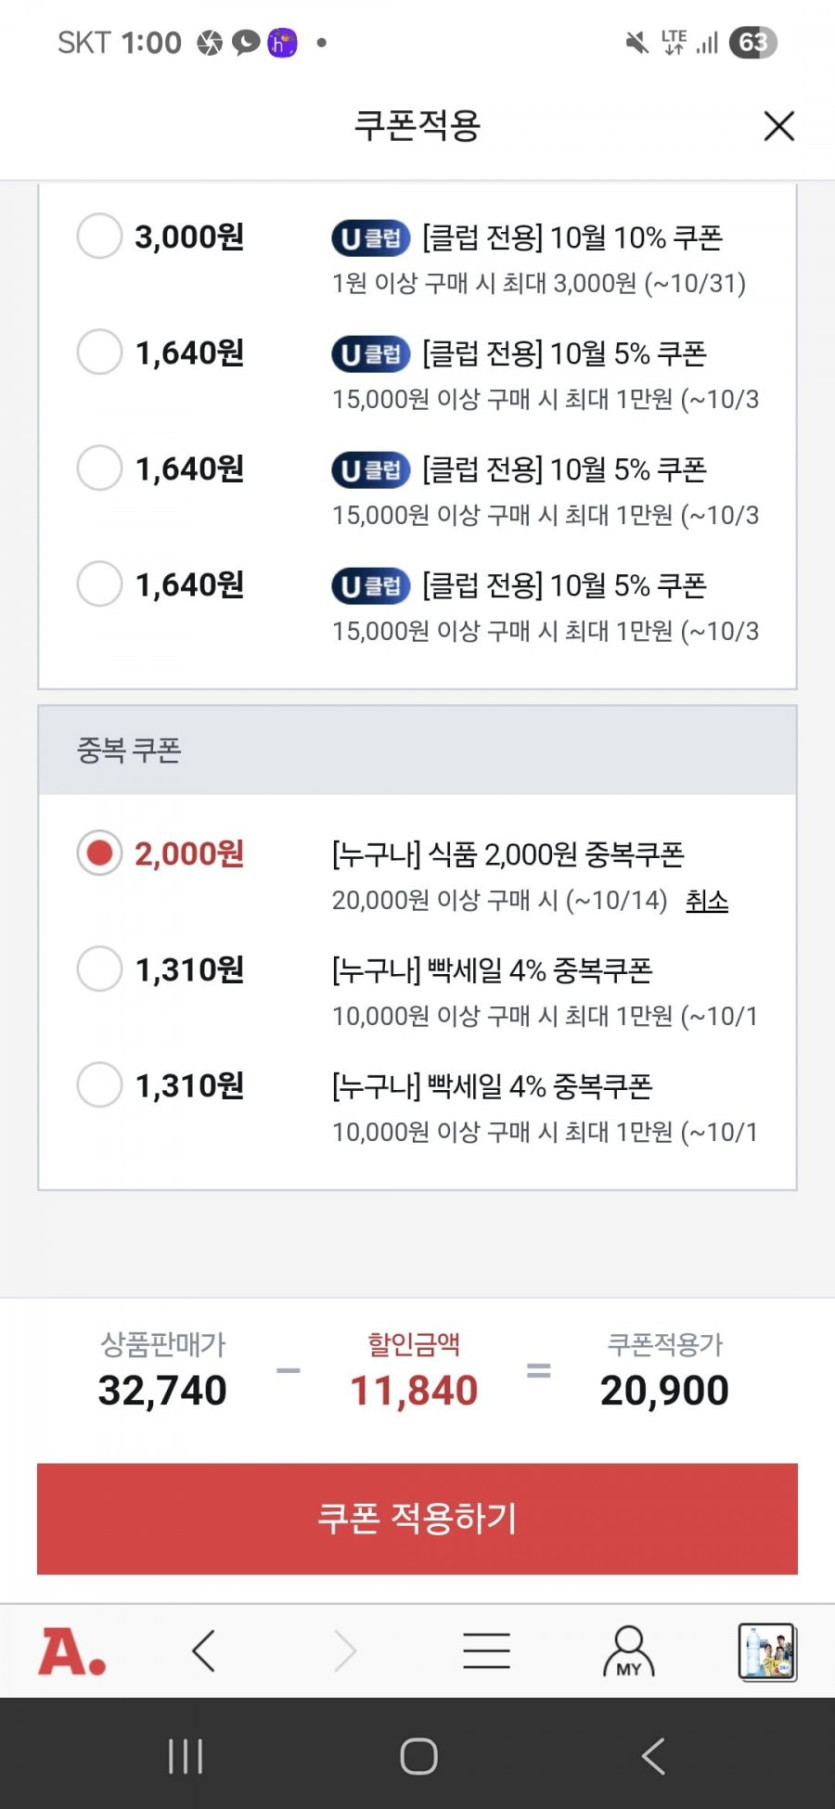The height and width of the screenshot is (1809, 835).
Task: Deselect the 2,000원 food duplicate coupon radio
Action: coord(99,853)
